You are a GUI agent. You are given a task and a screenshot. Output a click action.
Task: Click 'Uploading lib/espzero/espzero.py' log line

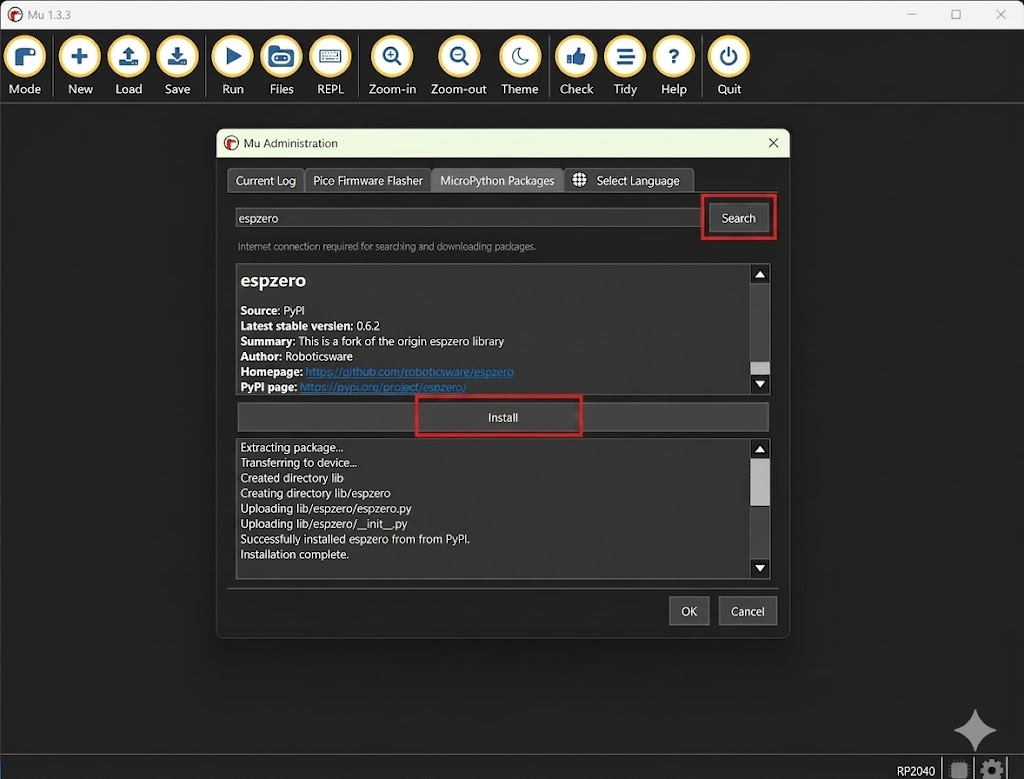(x=326, y=509)
